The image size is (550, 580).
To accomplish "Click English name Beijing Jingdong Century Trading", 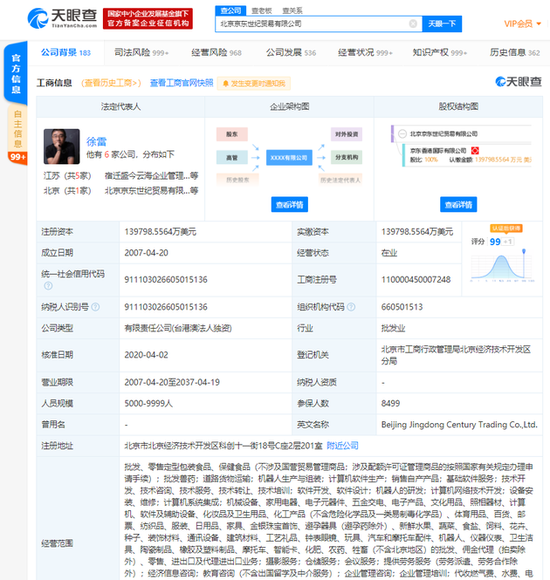I will pyautogui.click(x=459, y=425).
